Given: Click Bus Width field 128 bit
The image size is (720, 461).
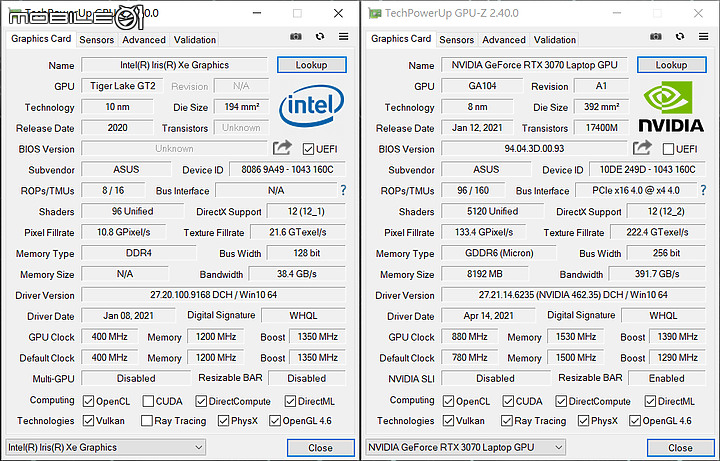Looking at the screenshot, I should (x=306, y=253).
